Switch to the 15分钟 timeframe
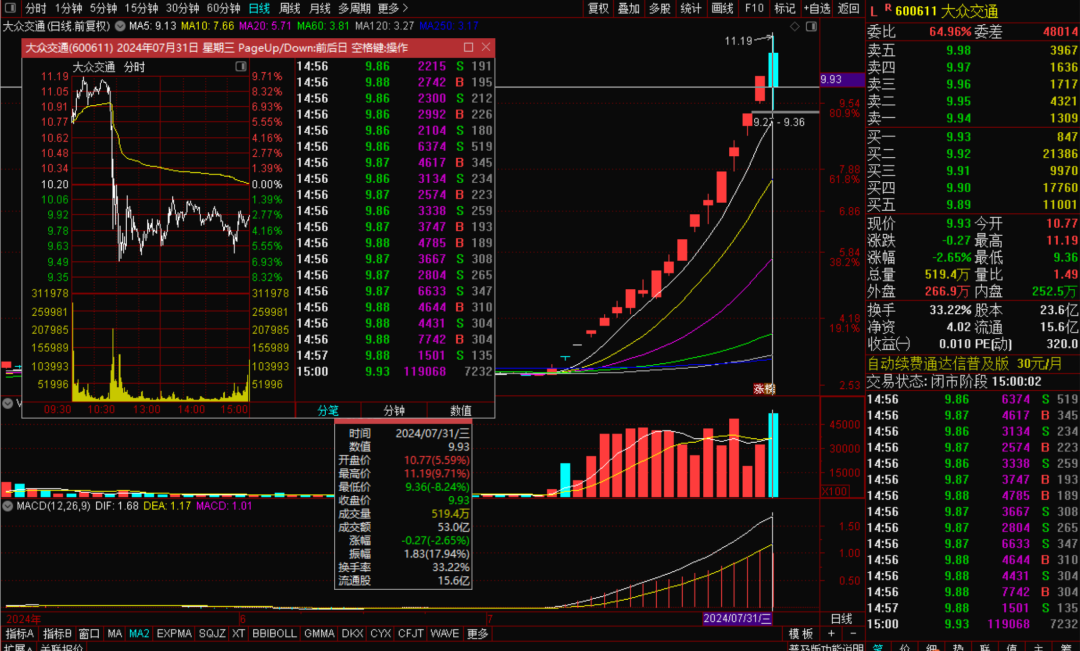This screenshot has height=651, width=1080. (141, 8)
